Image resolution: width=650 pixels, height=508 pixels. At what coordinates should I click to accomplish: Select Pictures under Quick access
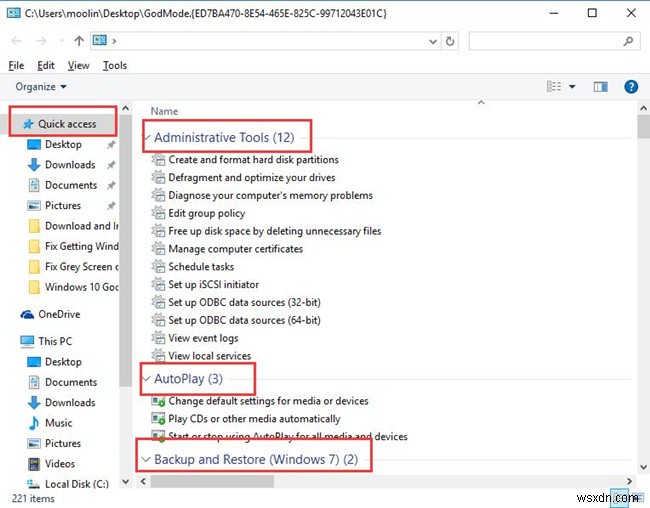[63, 205]
